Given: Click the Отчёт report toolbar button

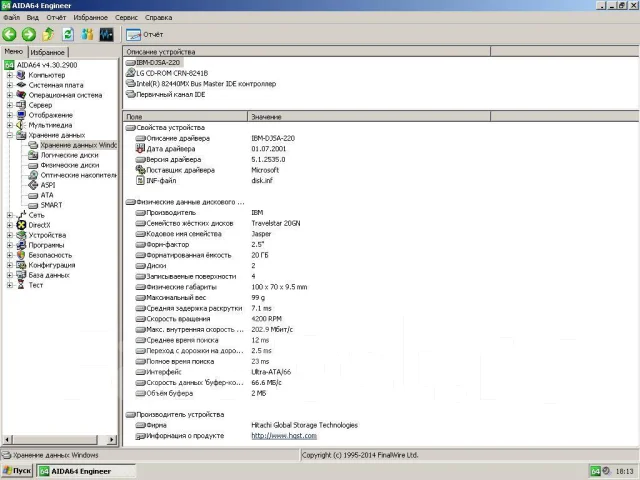Looking at the screenshot, I should [144, 35].
